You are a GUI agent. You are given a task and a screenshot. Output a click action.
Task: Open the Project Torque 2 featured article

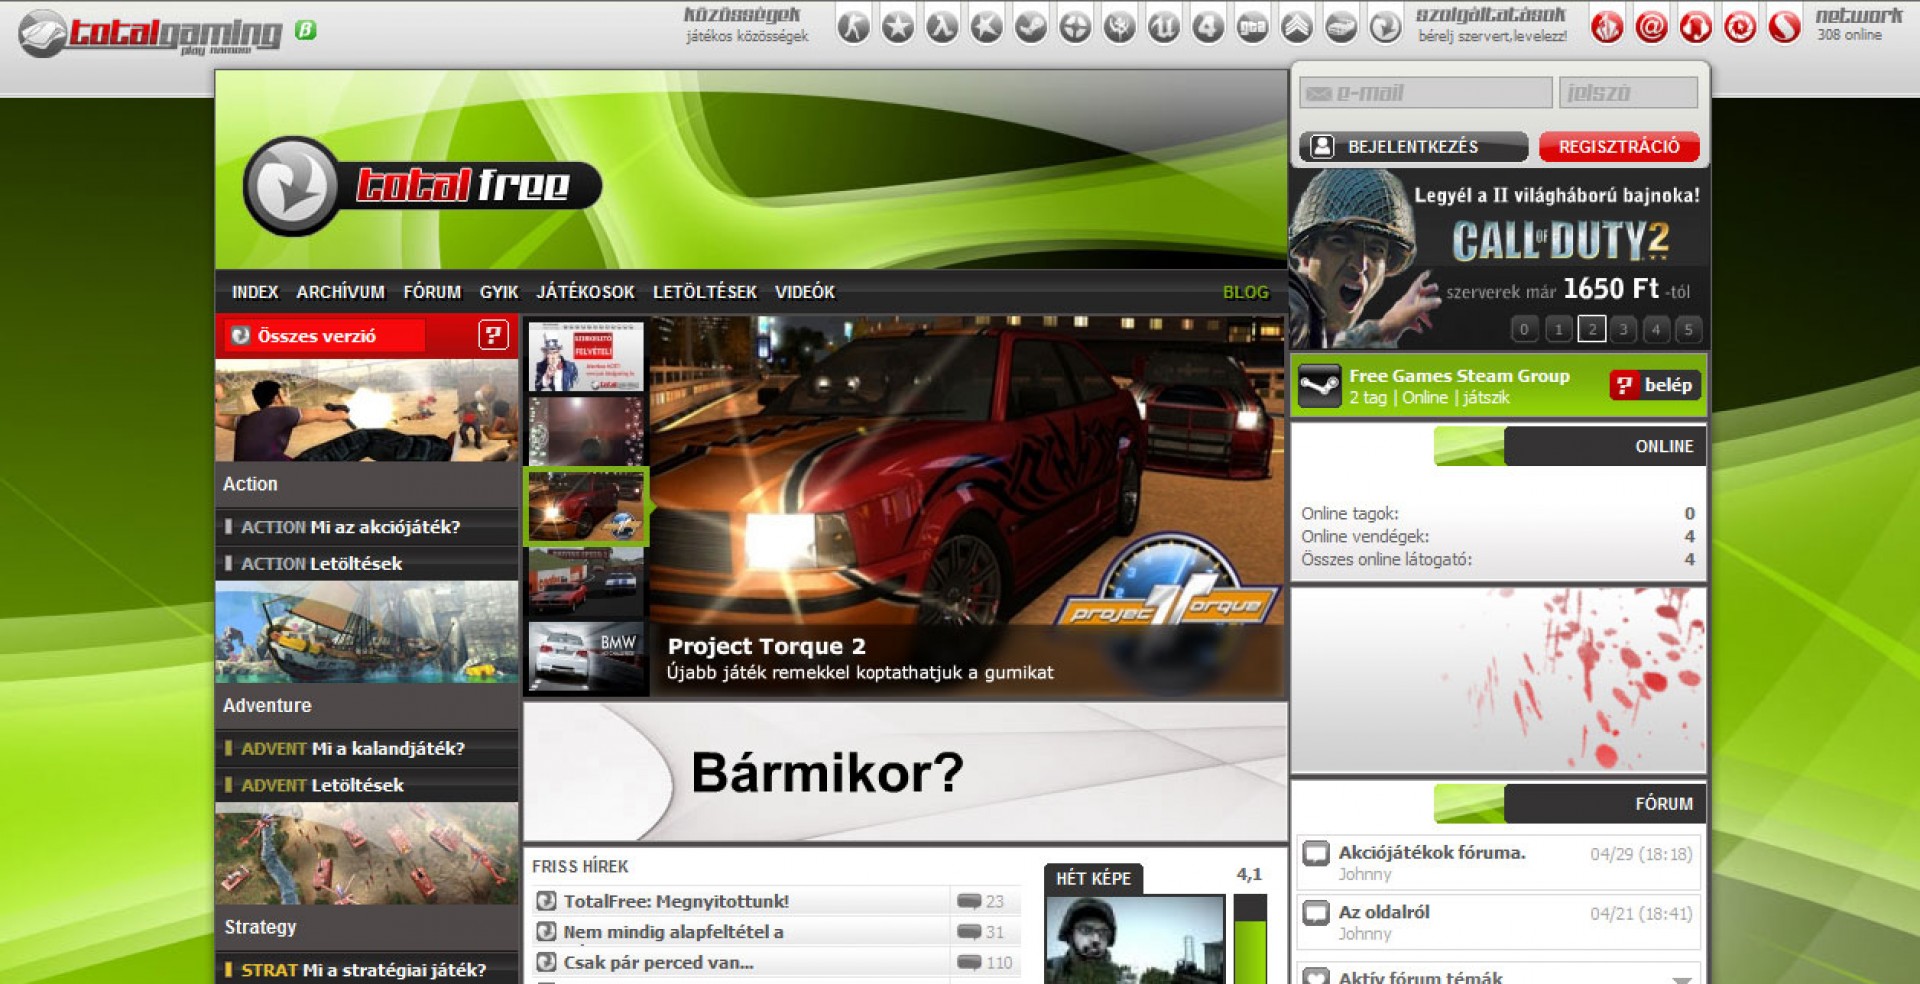966,507
